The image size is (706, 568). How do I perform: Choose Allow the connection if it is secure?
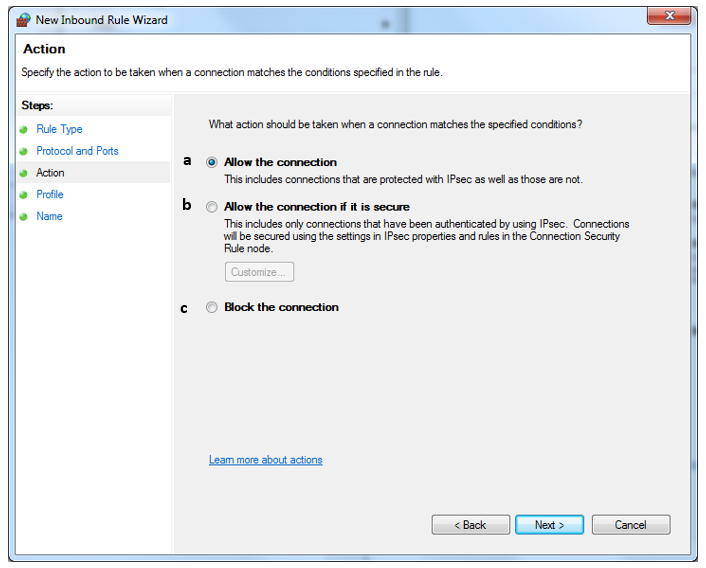pyautogui.click(x=211, y=207)
